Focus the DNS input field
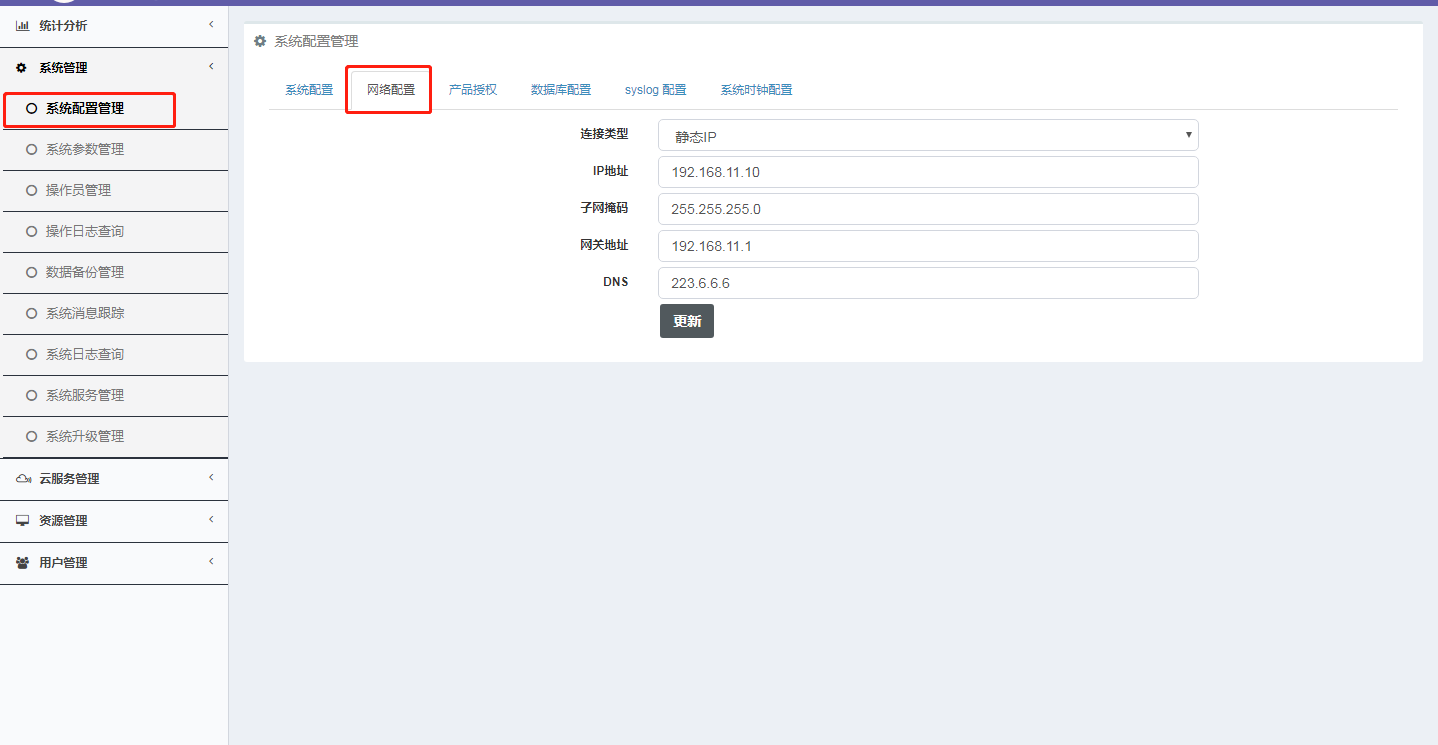The width and height of the screenshot is (1438, 745). [927, 283]
